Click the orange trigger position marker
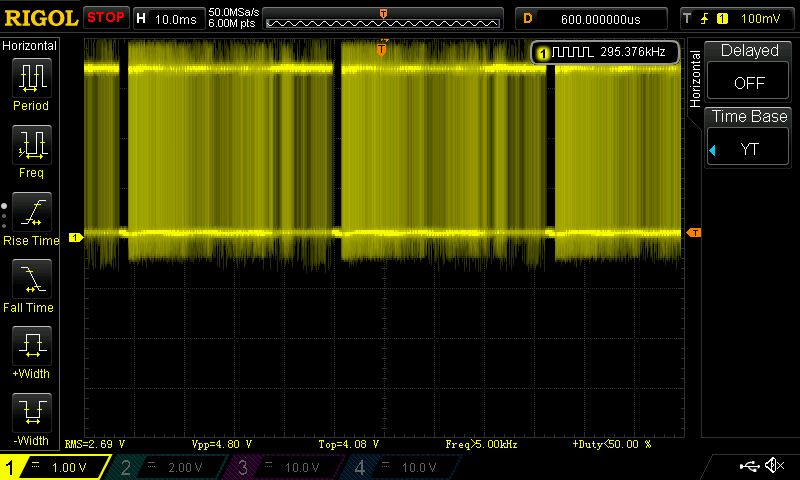800x480 pixels. pyautogui.click(x=382, y=47)
